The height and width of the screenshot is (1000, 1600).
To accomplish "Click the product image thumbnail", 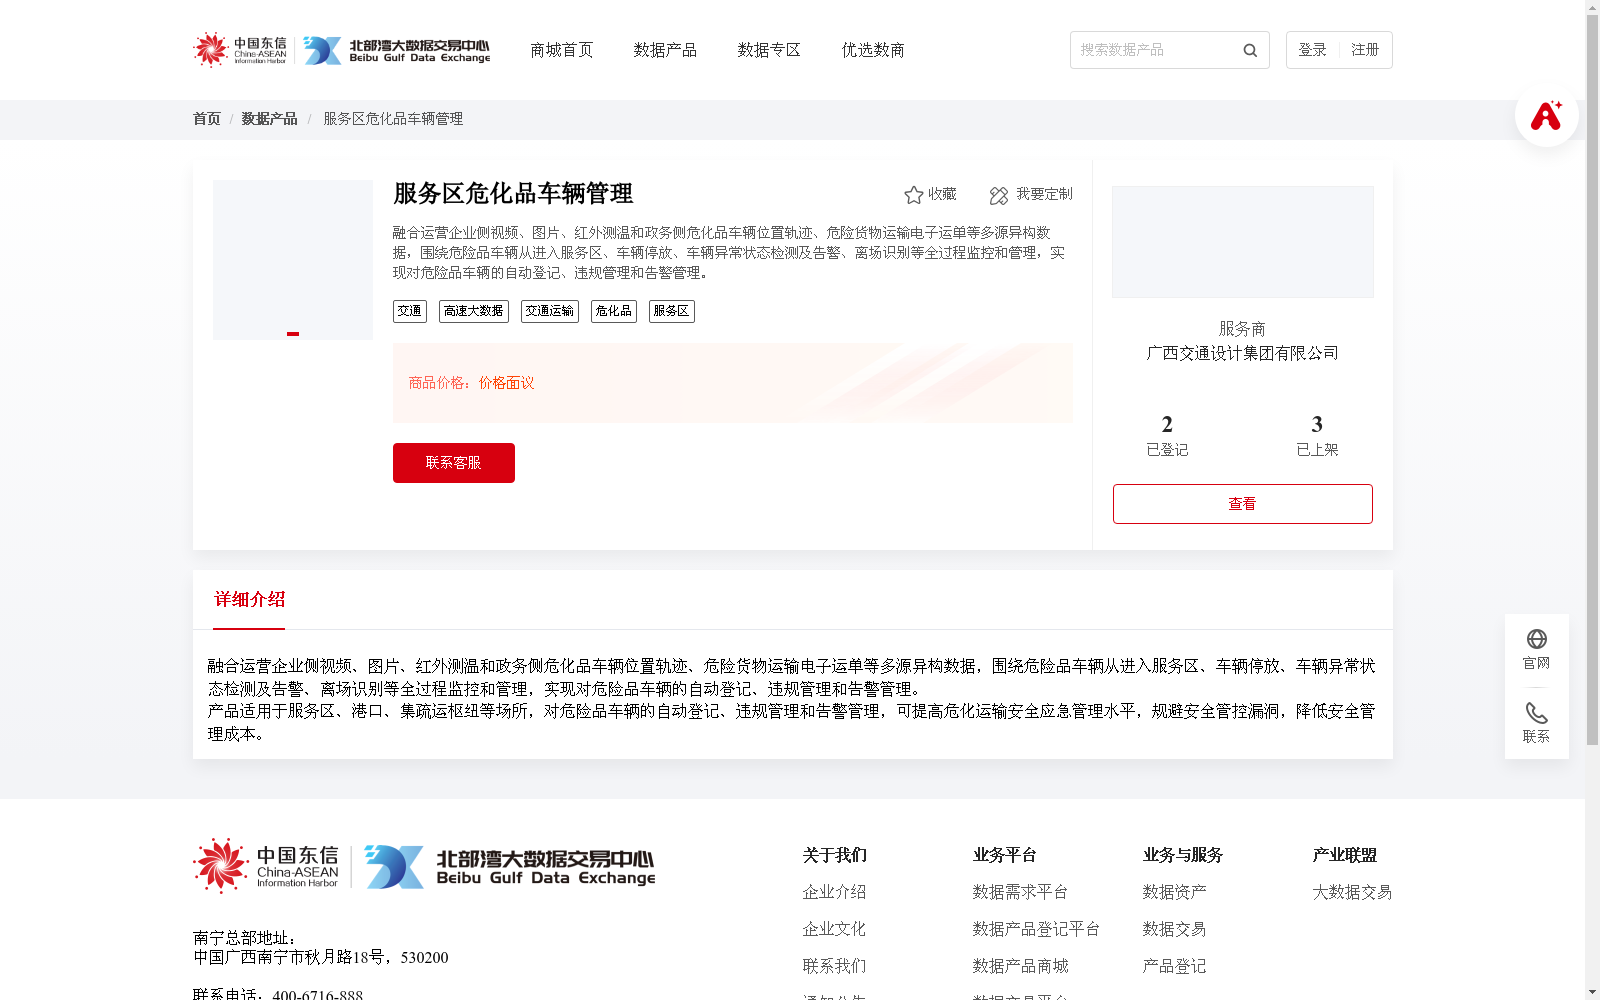I will click(x=293, y=260).
